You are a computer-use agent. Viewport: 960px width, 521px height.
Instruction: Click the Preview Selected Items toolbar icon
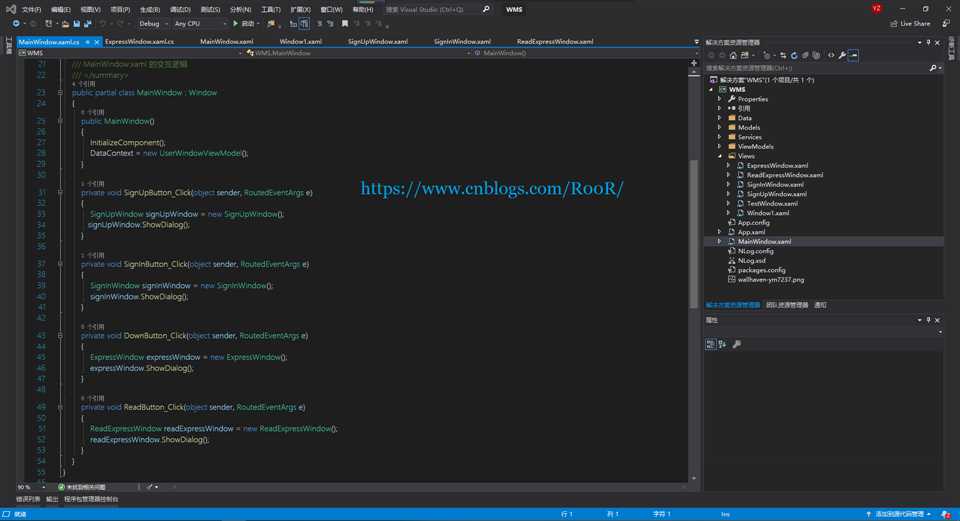point(853,55)
